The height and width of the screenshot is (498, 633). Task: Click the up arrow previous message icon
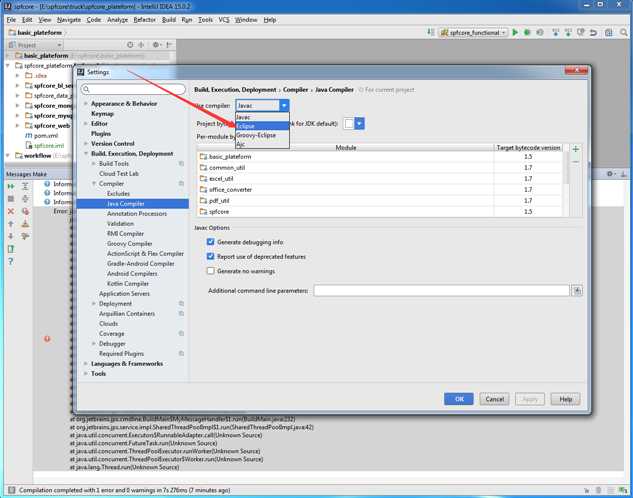click(11, 224)
